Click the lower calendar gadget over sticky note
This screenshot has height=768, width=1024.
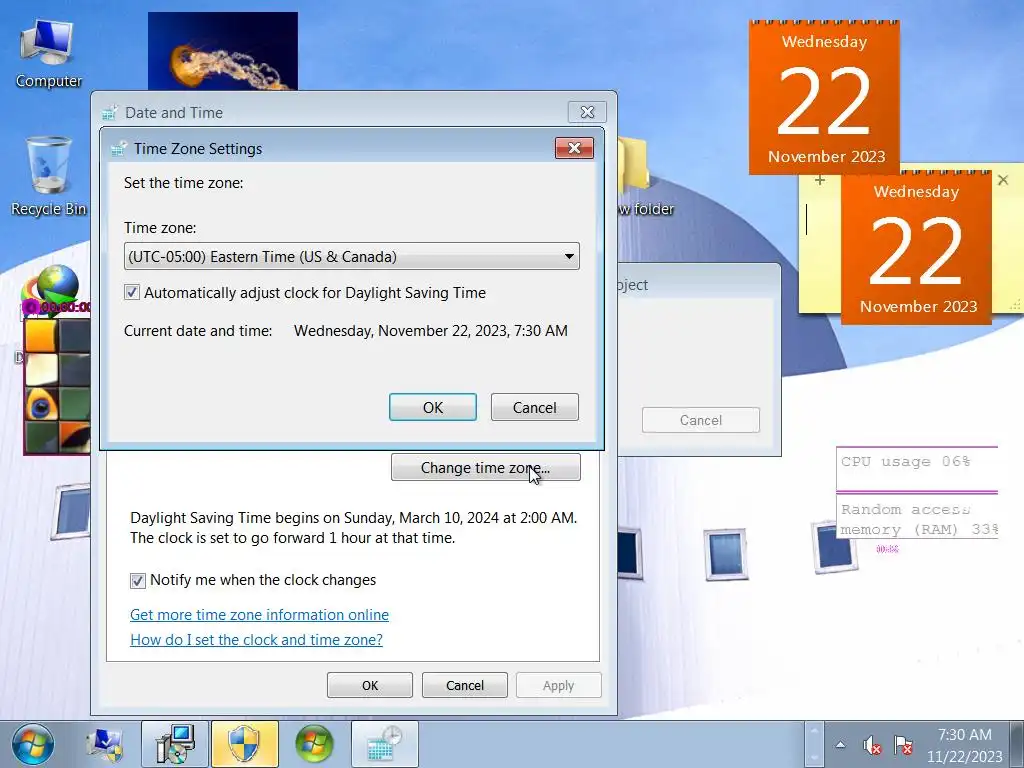click(x=916, y=247)
